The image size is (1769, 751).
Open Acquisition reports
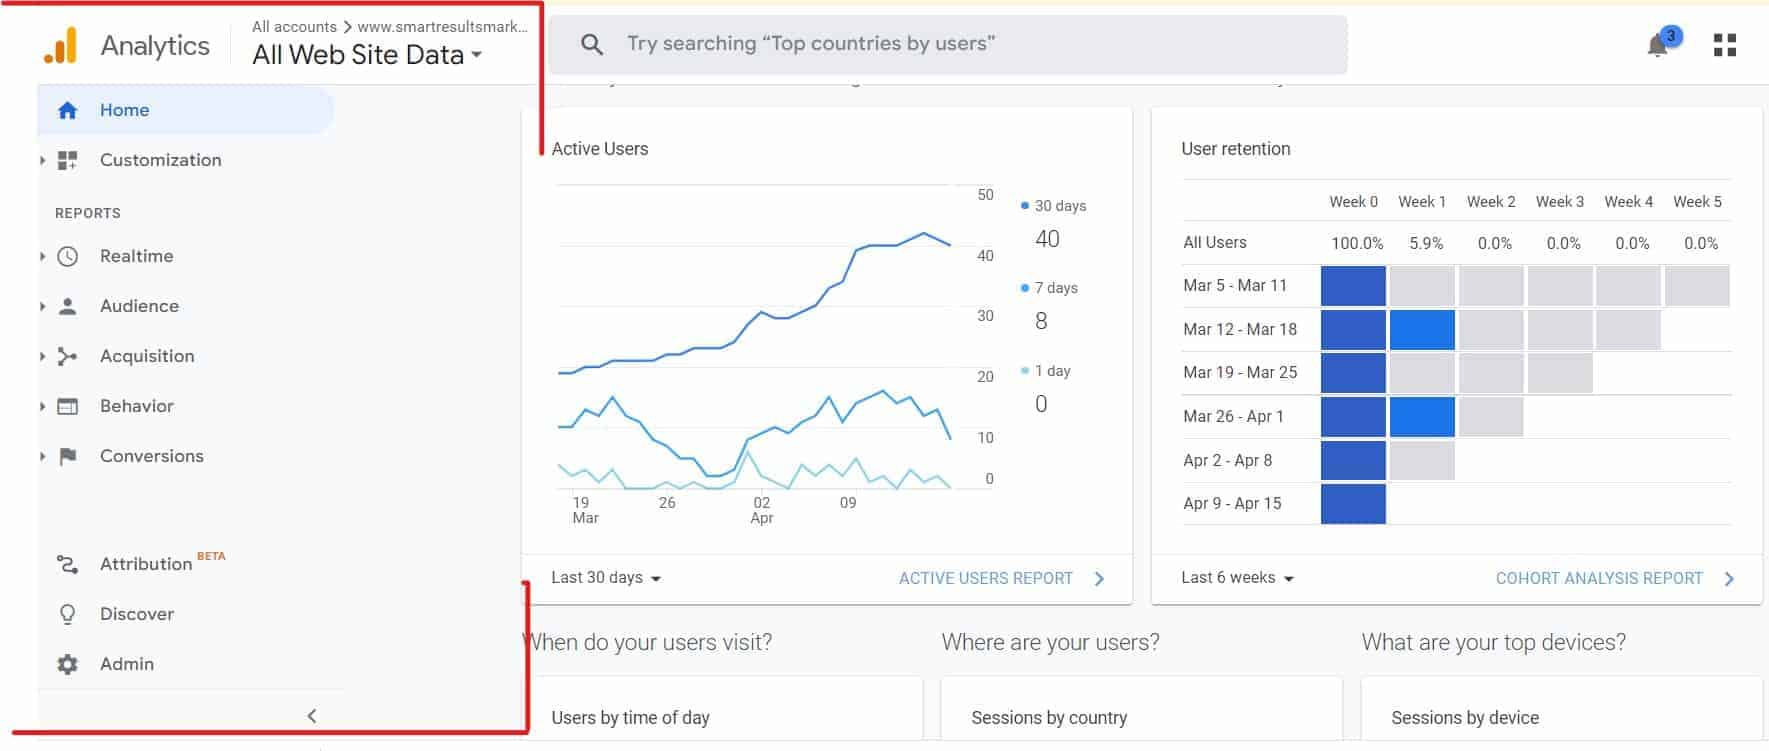click(147, 356)
